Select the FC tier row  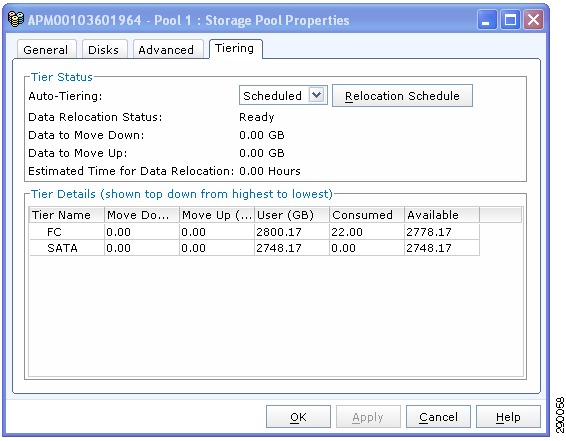[254, 232]
